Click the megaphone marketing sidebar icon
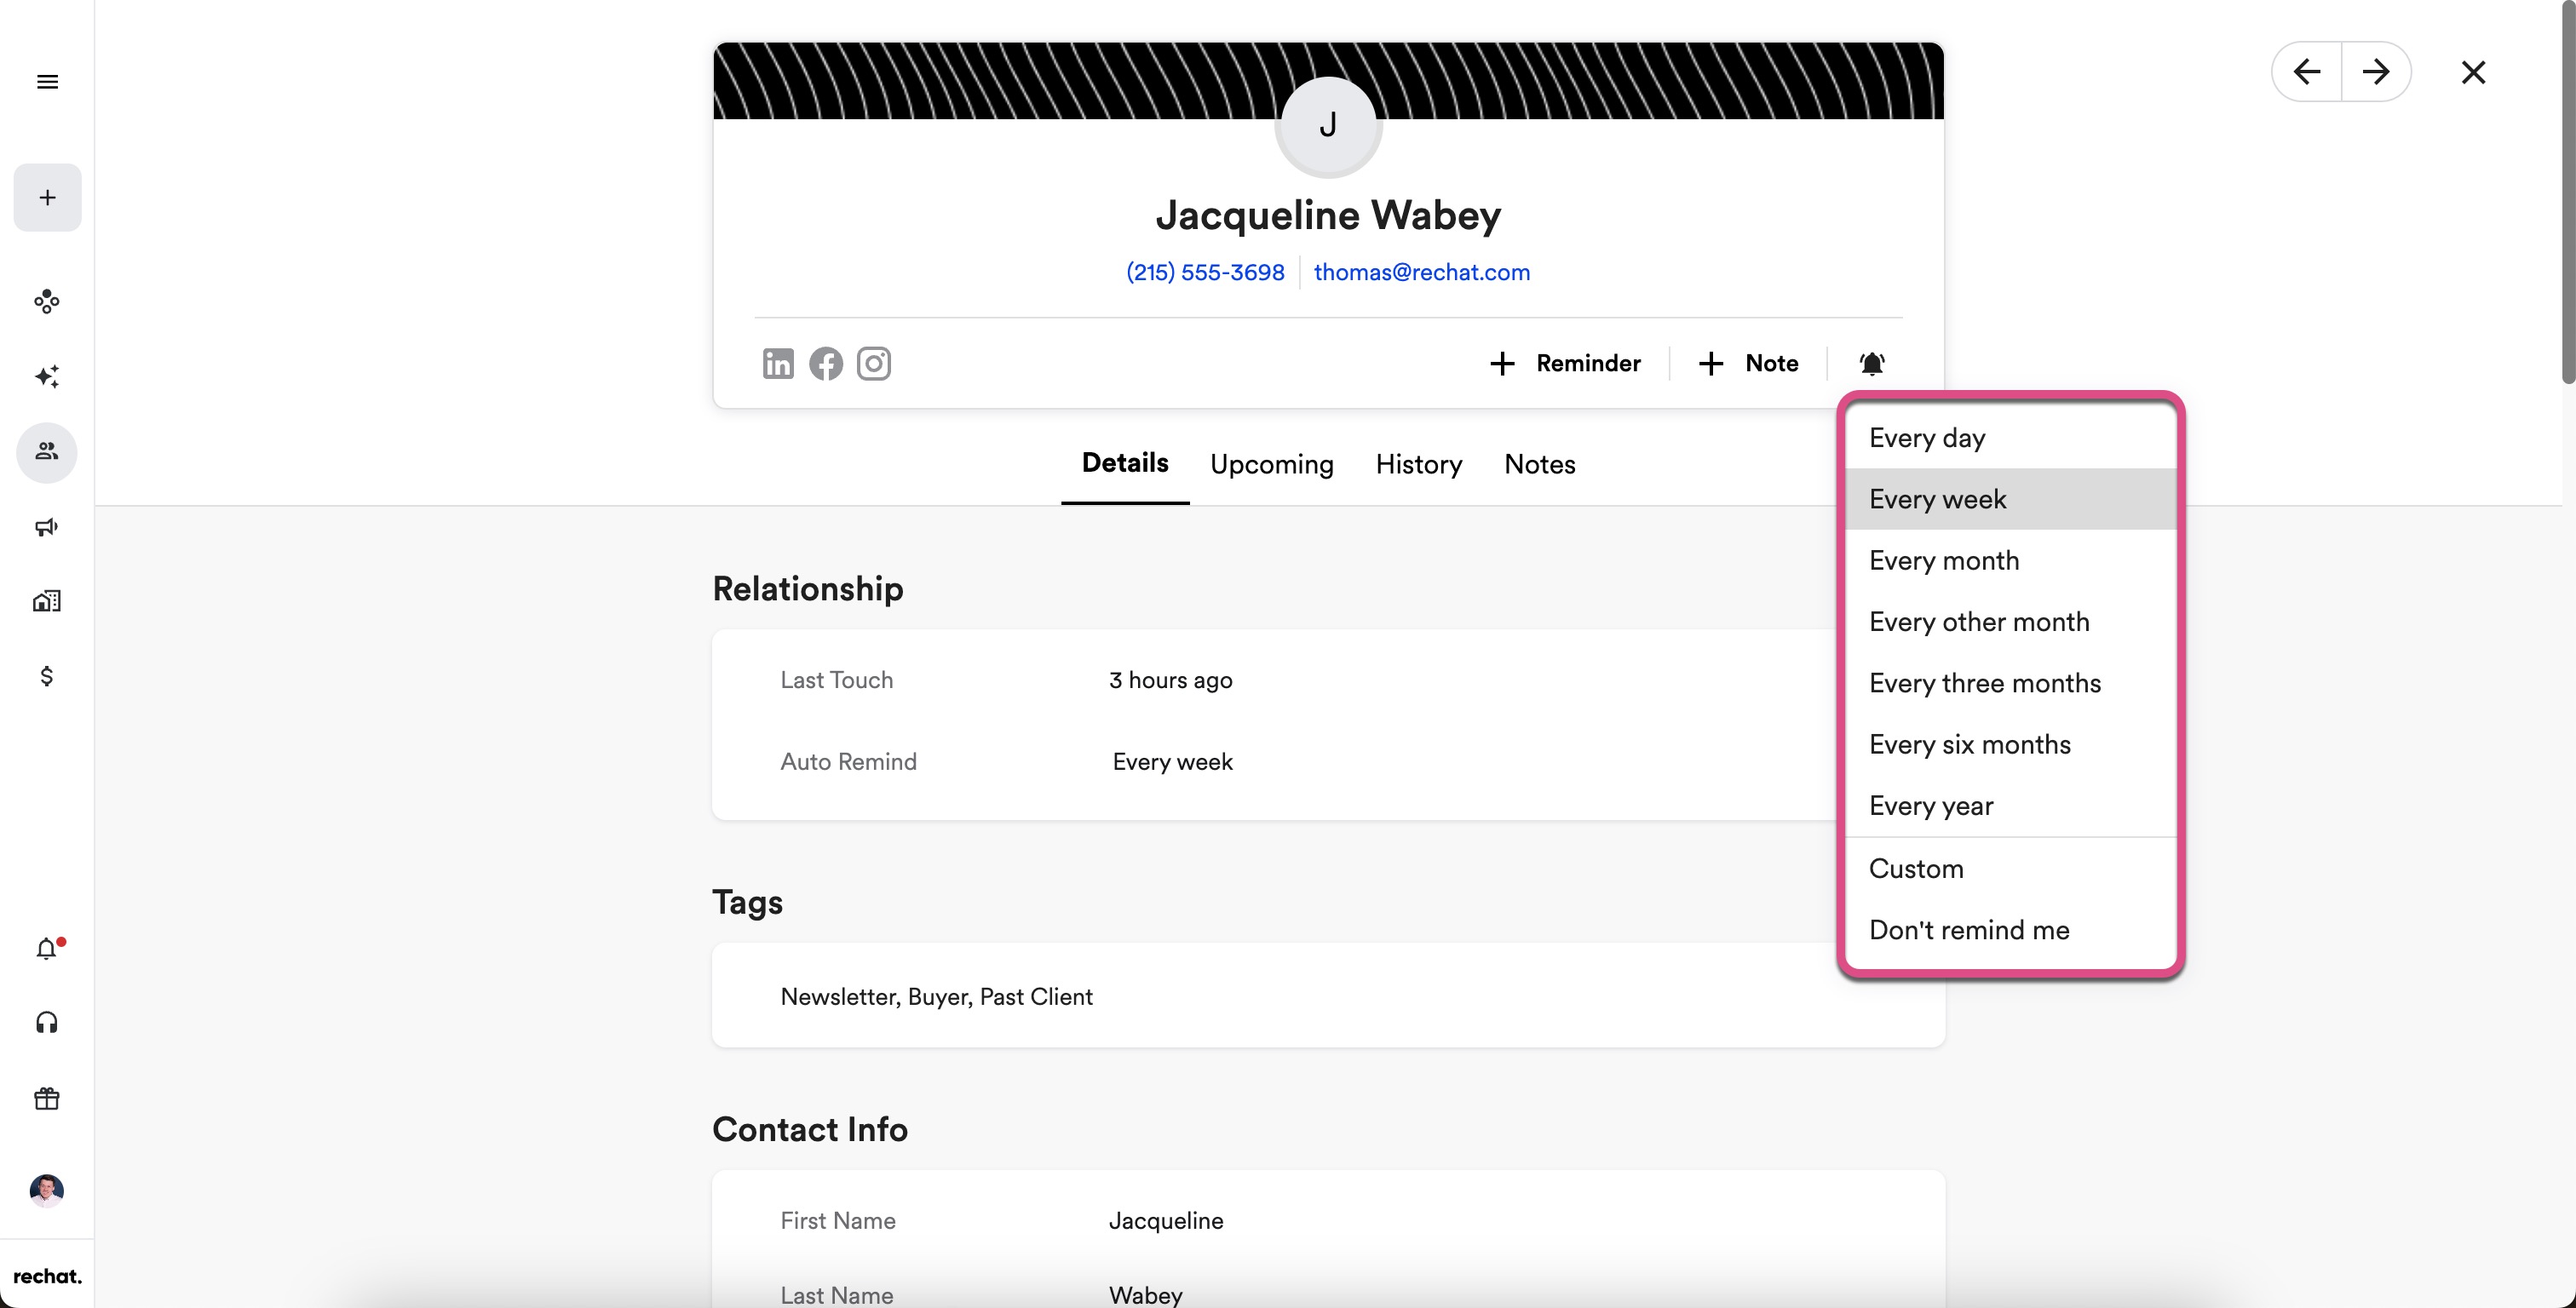This screenshot has width=2576, height=1308. coord(47,527)
